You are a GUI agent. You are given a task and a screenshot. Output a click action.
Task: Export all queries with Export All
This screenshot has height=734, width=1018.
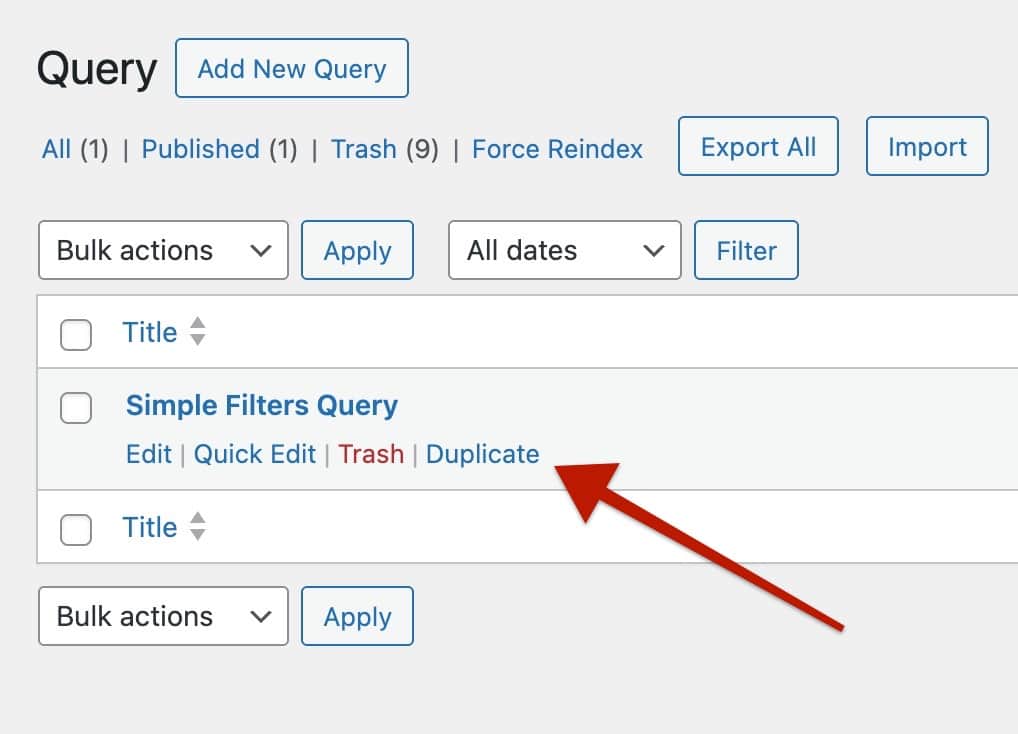pos(757,146)
